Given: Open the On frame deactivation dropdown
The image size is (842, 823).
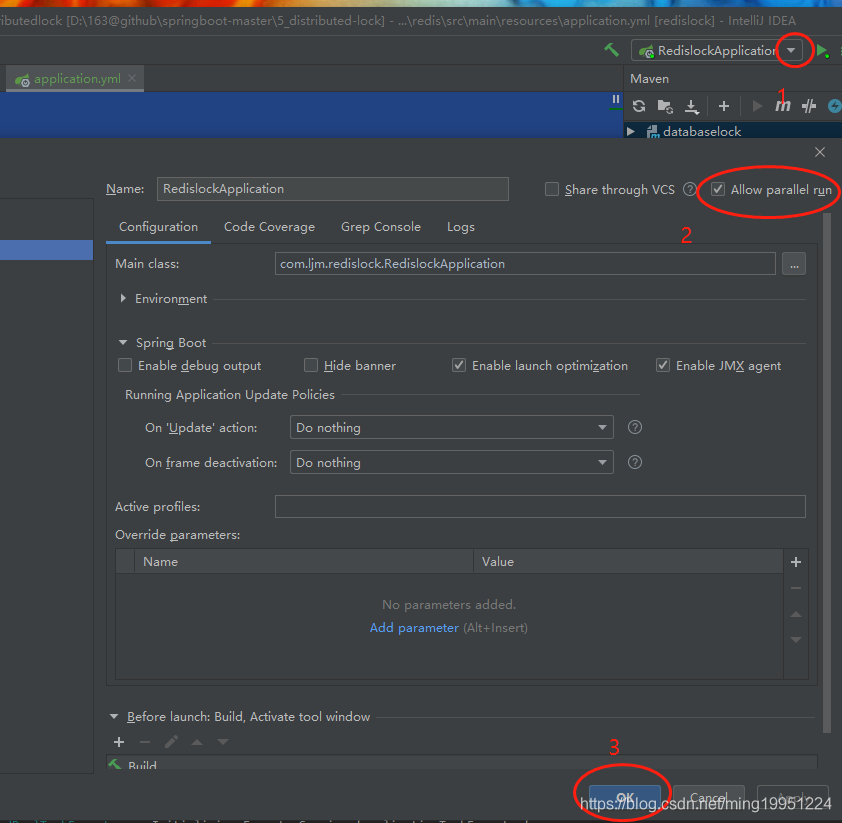Looking at the screenshot, I should click(451, 463).
